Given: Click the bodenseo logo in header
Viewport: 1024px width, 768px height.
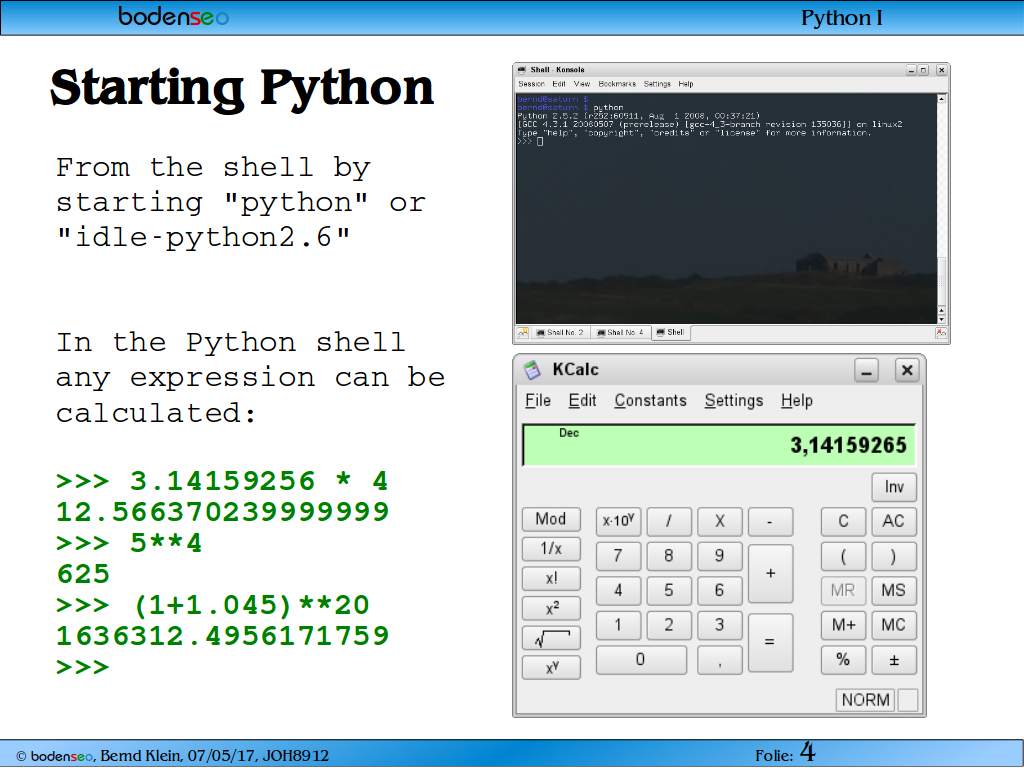Looking at the screenshot, I should pyautogui.click(x=174, y=16).
